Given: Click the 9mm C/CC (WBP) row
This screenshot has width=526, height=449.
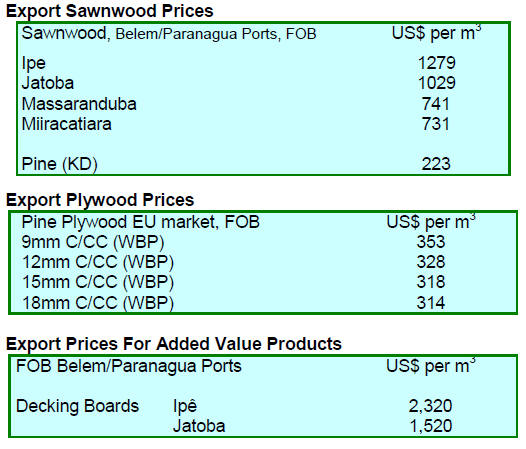Looking at the screenshot, I should tap(263, 242).
